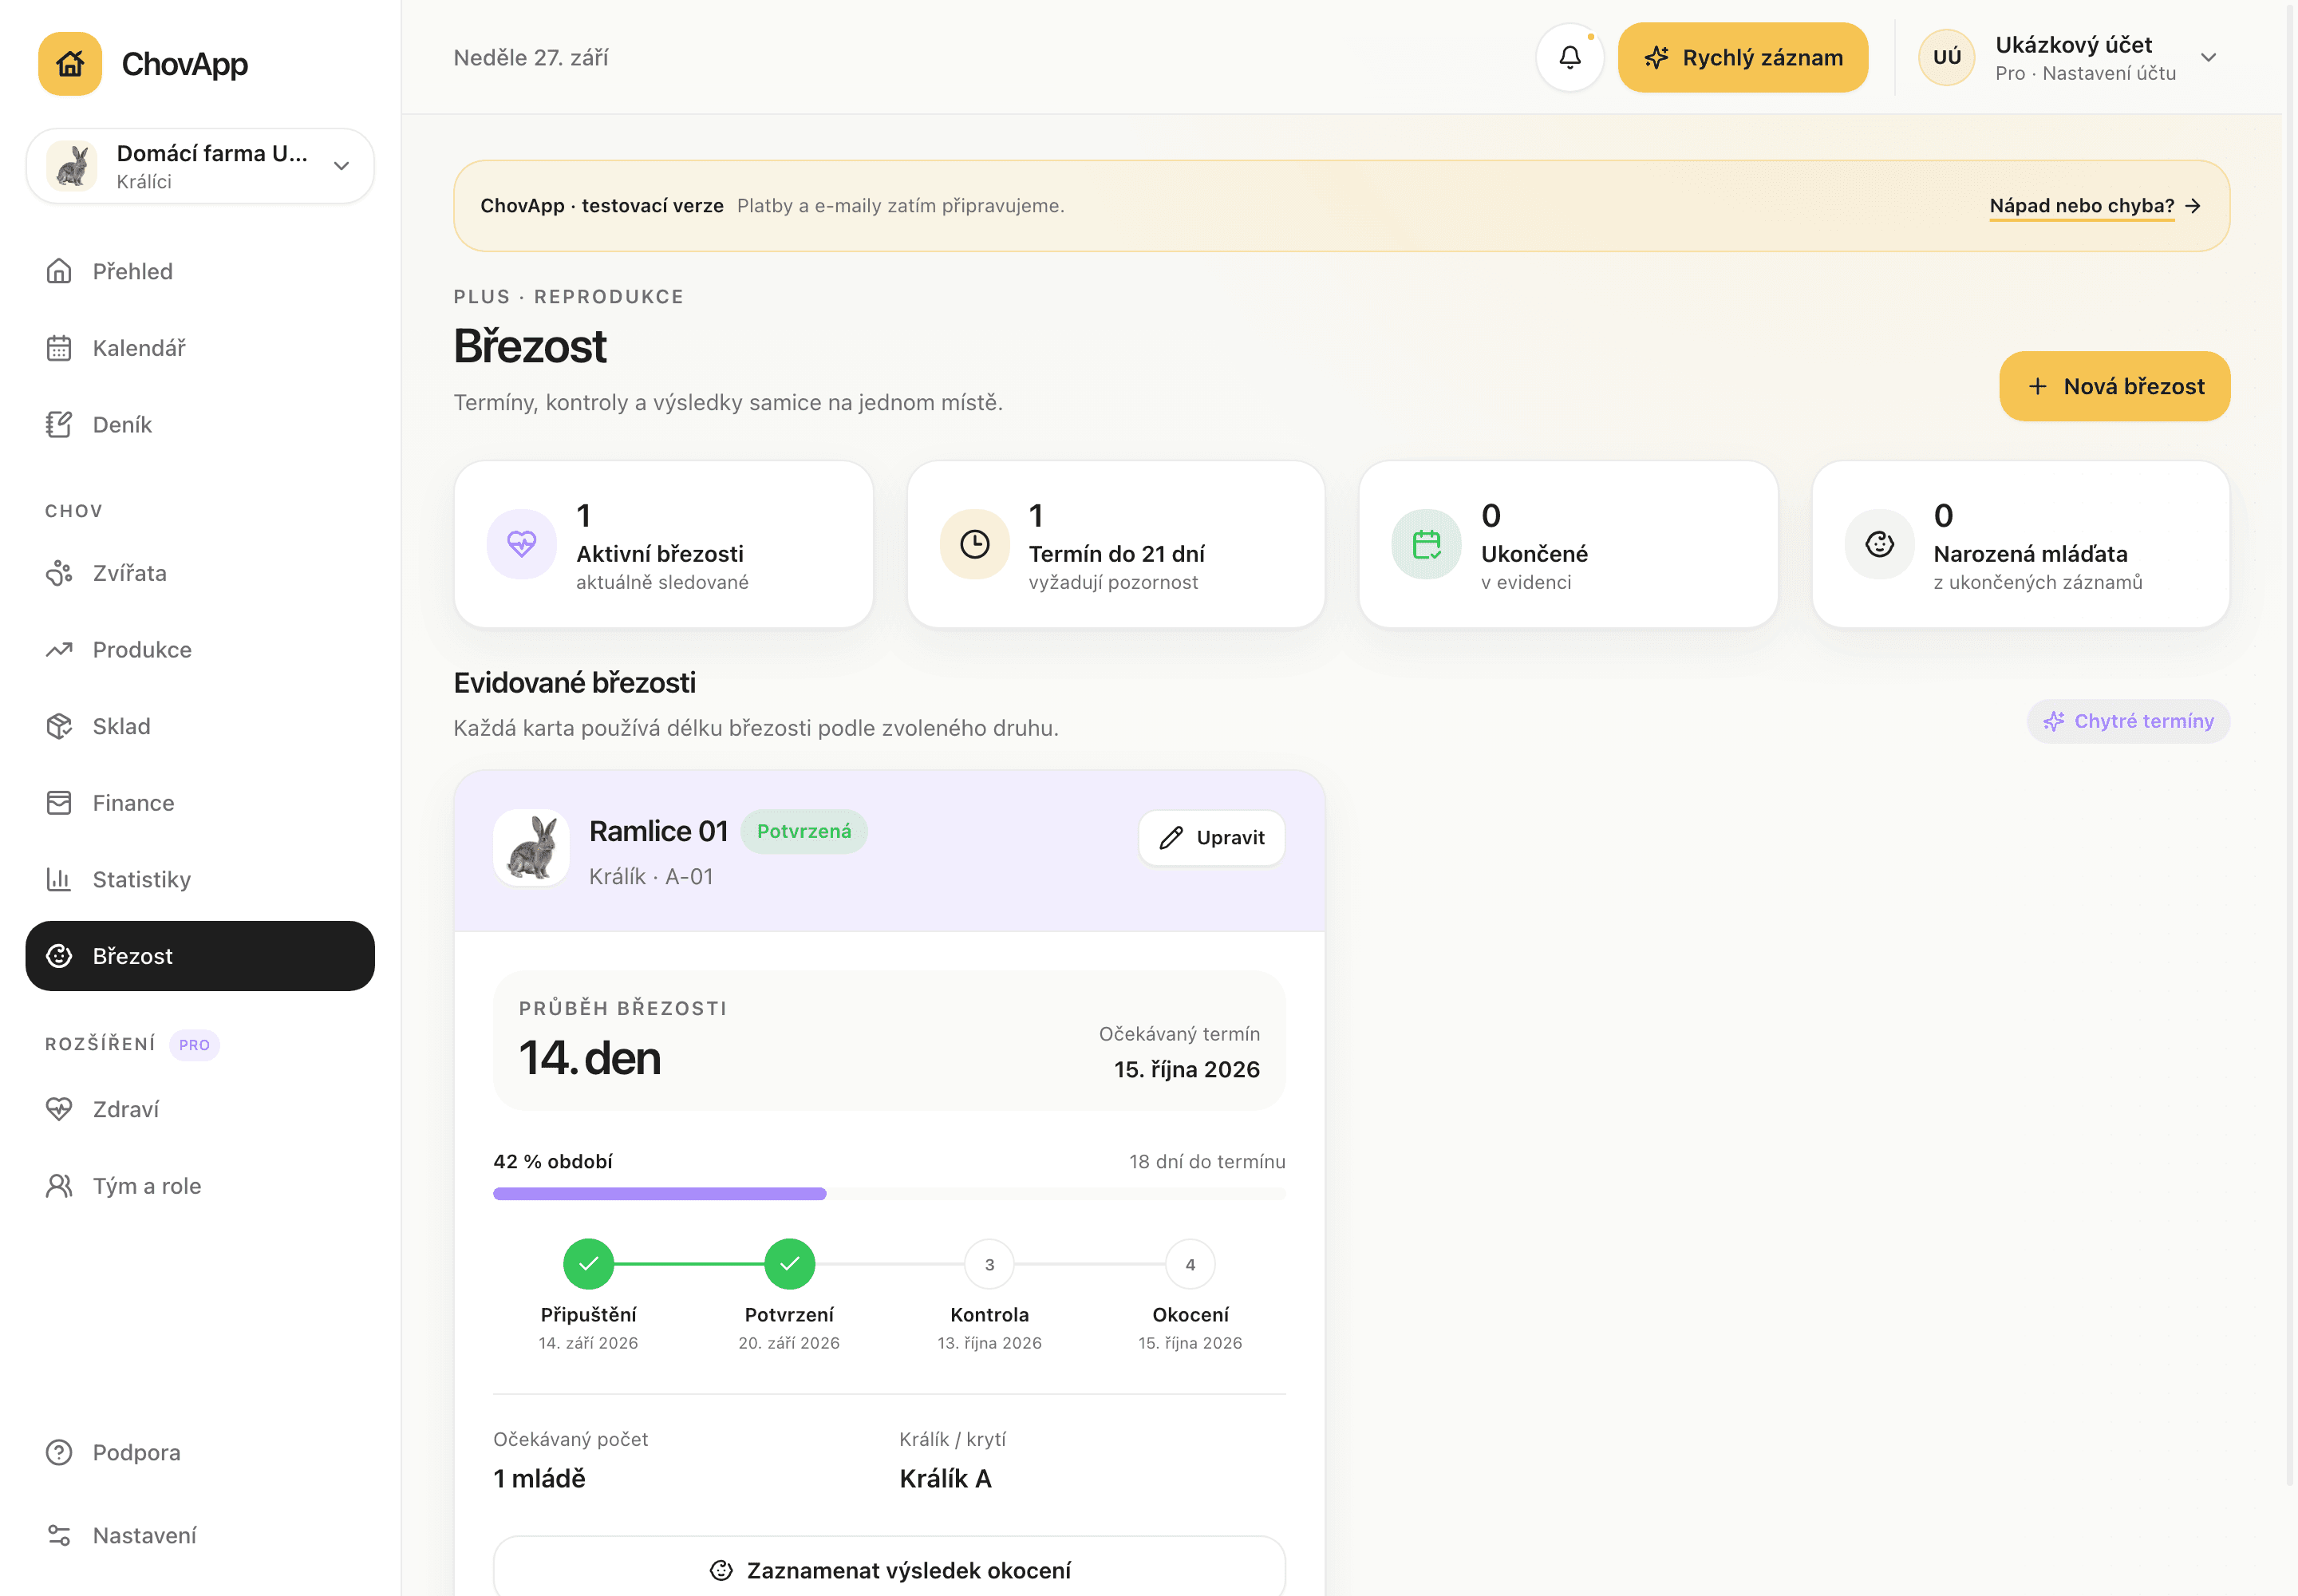Screen dimensions: 2298x1596
Task: Click the Potvrzená status badge
Action: tap(804, 832)
